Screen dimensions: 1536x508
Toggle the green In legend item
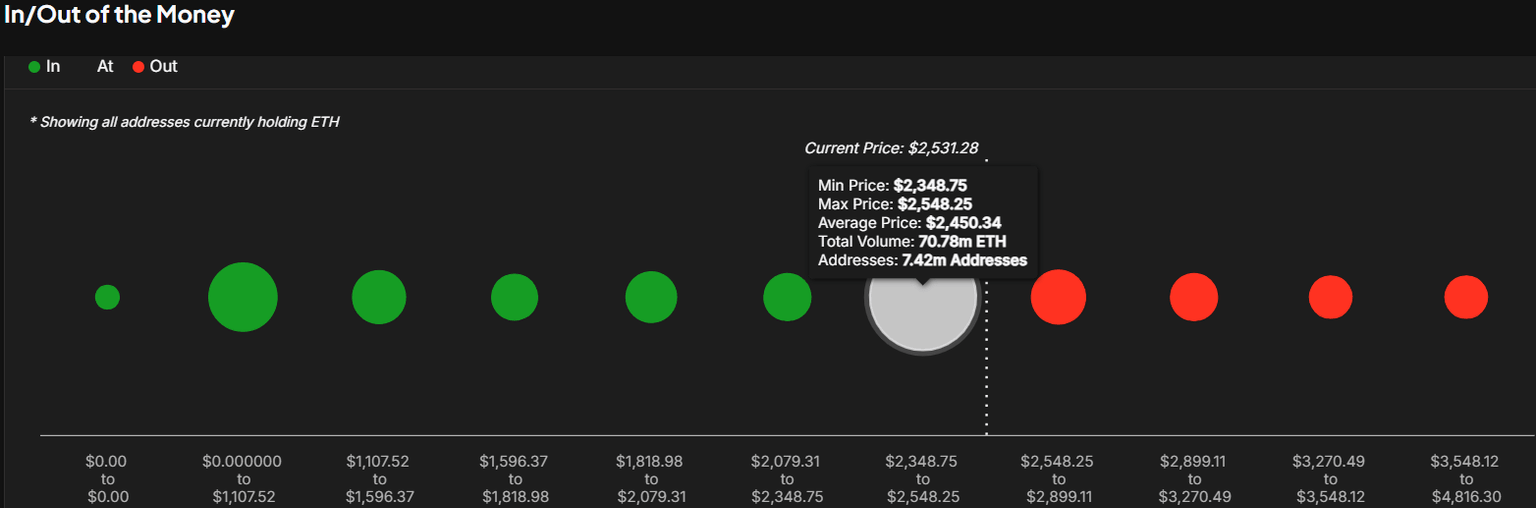pos(45,67)
